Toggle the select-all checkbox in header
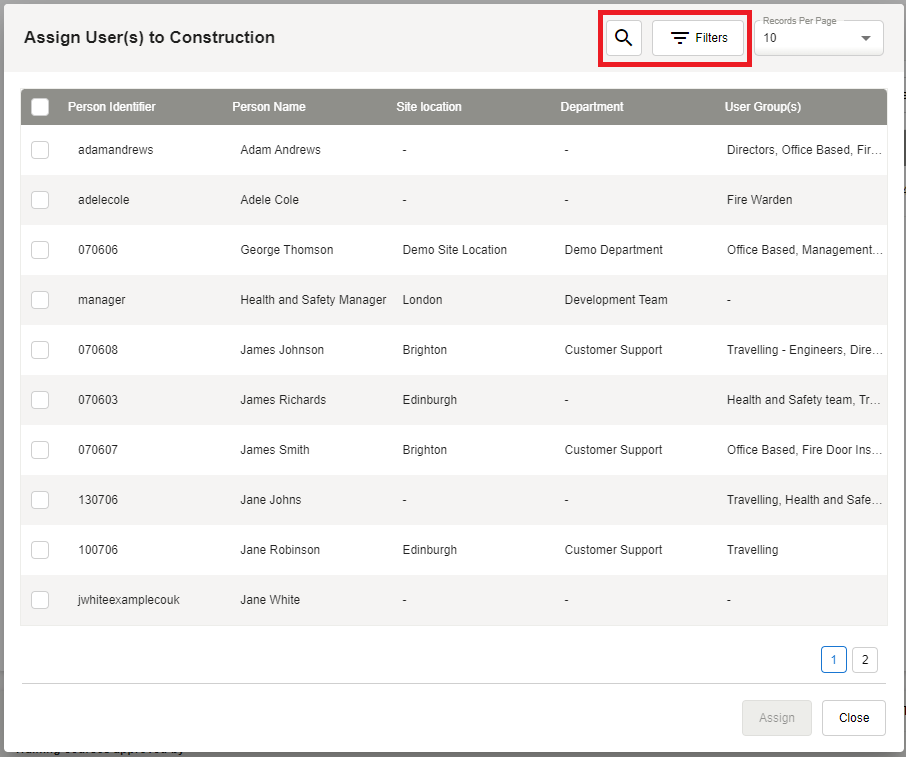The width and height of the screenshot is (906, 757). pos(40,107)
